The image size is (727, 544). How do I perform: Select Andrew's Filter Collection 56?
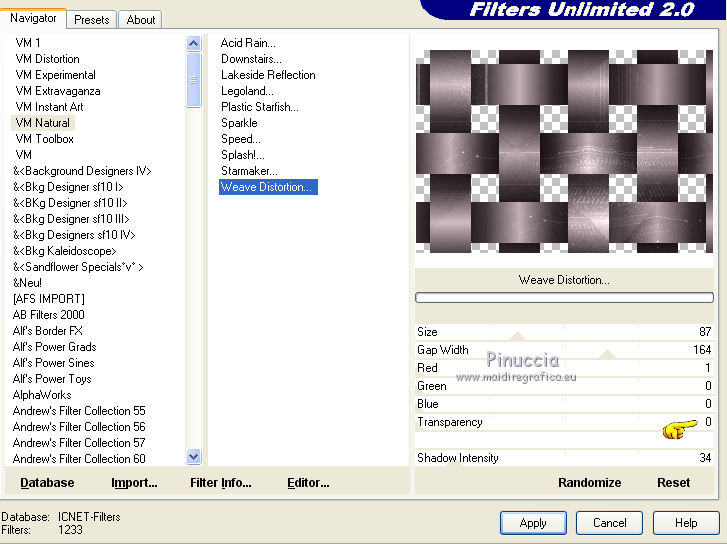[79, 427]
